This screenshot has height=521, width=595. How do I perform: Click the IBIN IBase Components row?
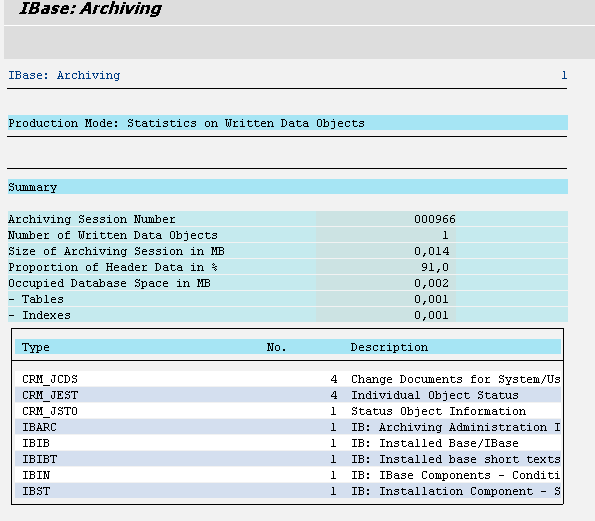(x=288, y=475)
